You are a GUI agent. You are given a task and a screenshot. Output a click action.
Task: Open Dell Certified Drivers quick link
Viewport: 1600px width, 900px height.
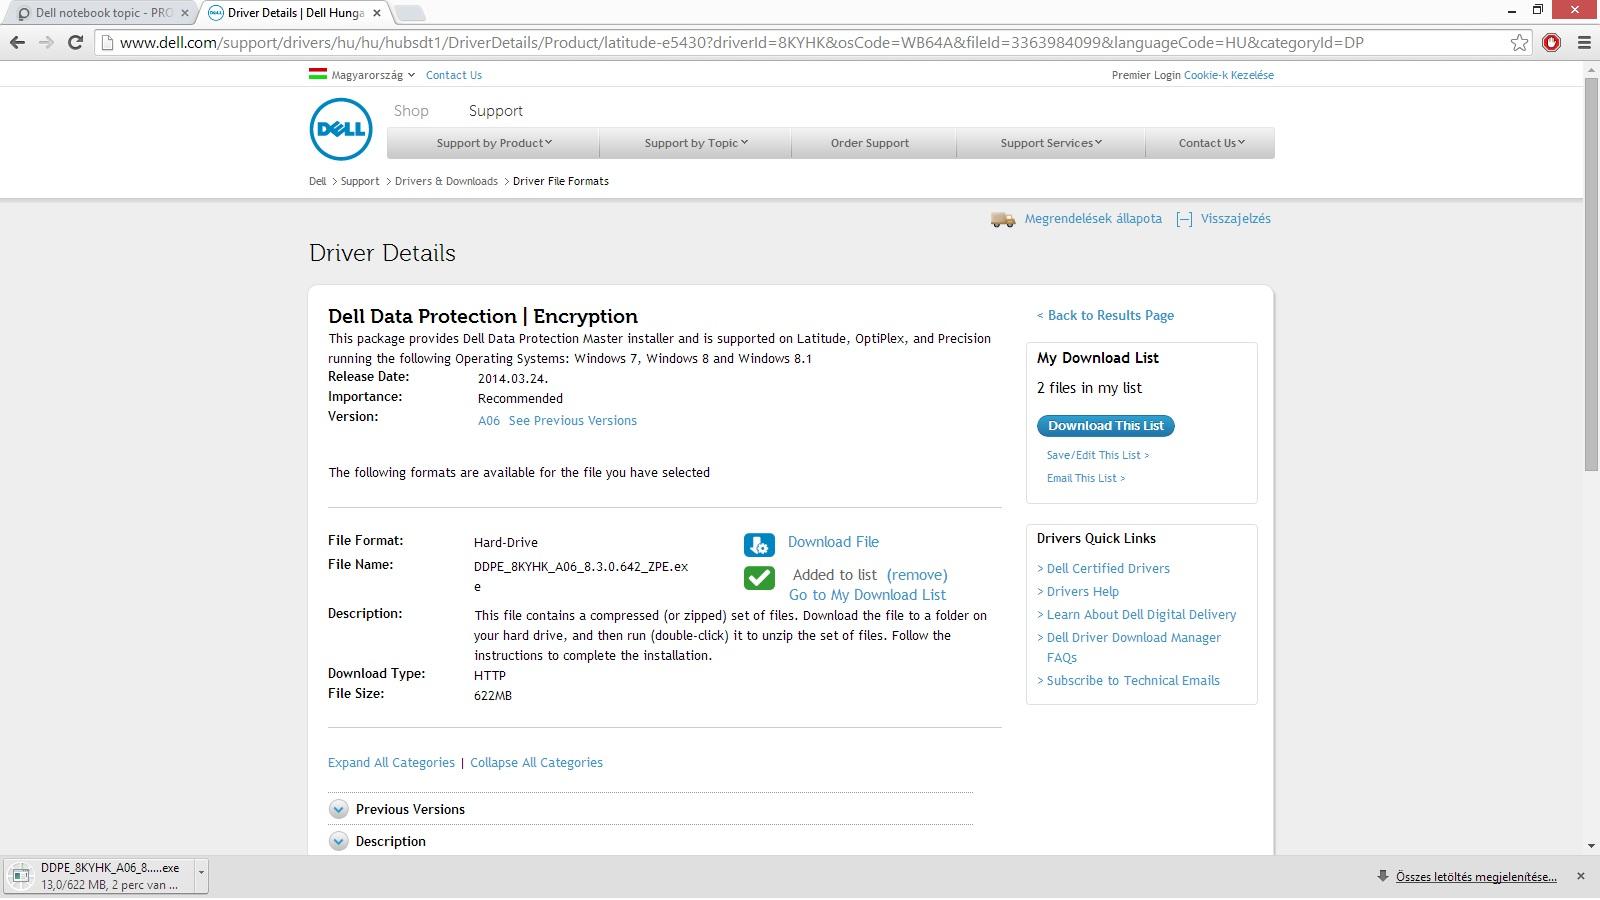point(1108,568)
